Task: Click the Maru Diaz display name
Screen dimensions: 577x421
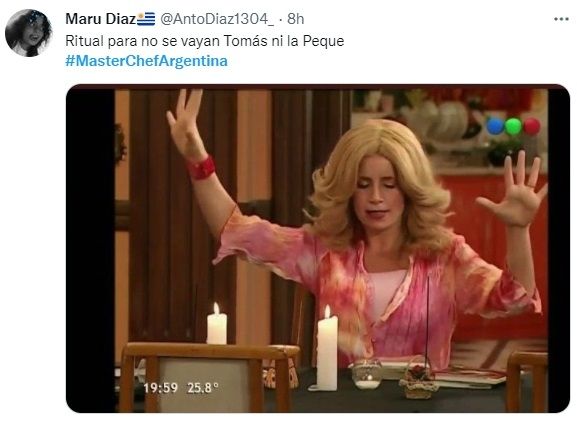Action: 100,19
